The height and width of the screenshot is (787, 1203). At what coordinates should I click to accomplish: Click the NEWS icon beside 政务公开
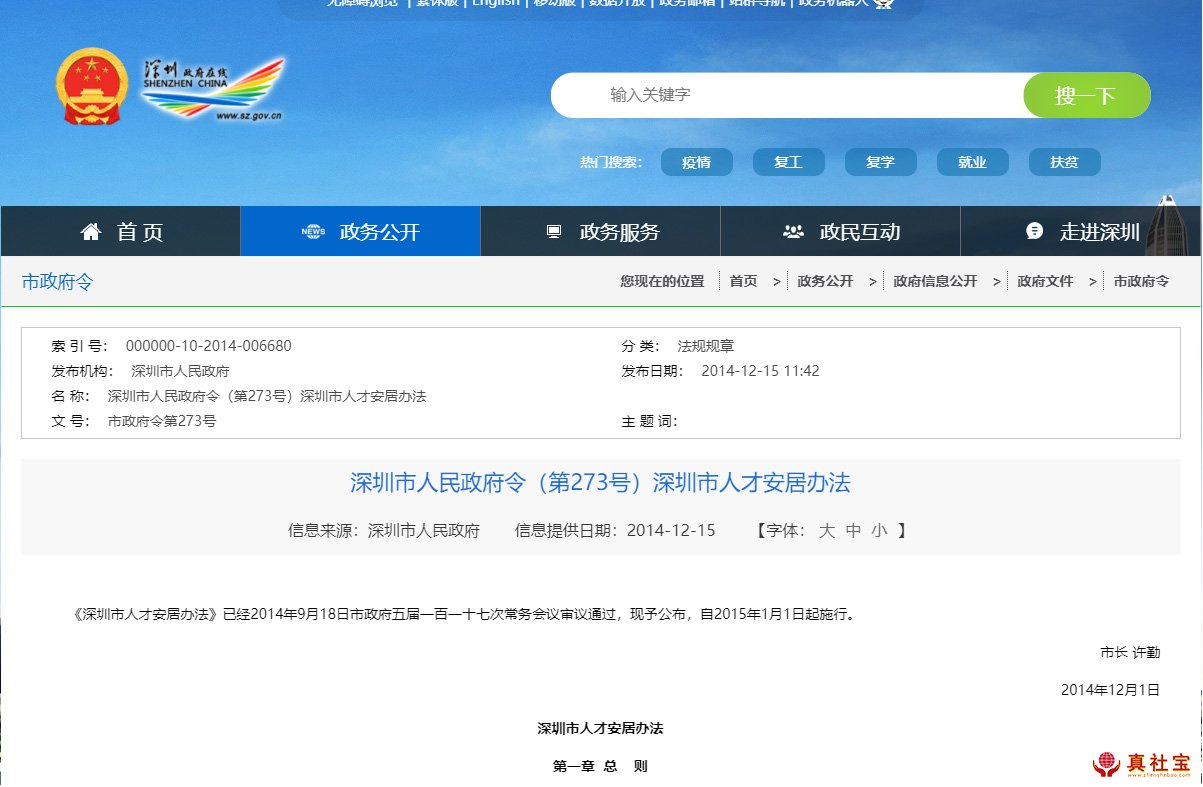(313, 232)
